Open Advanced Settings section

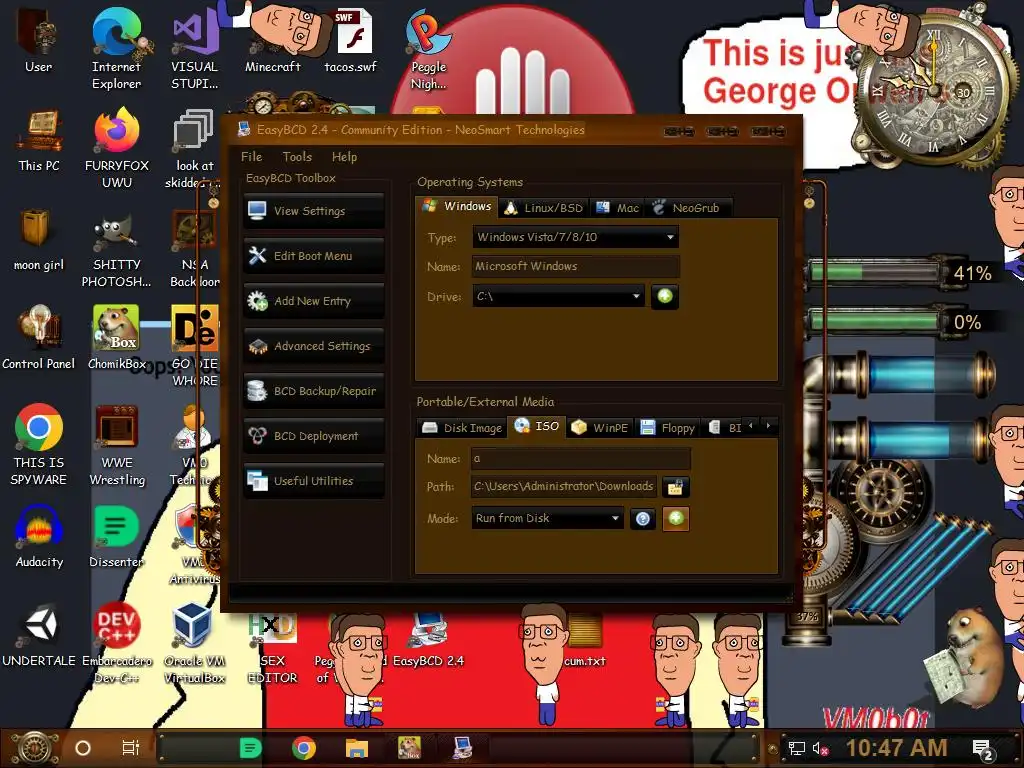point(314,346)
